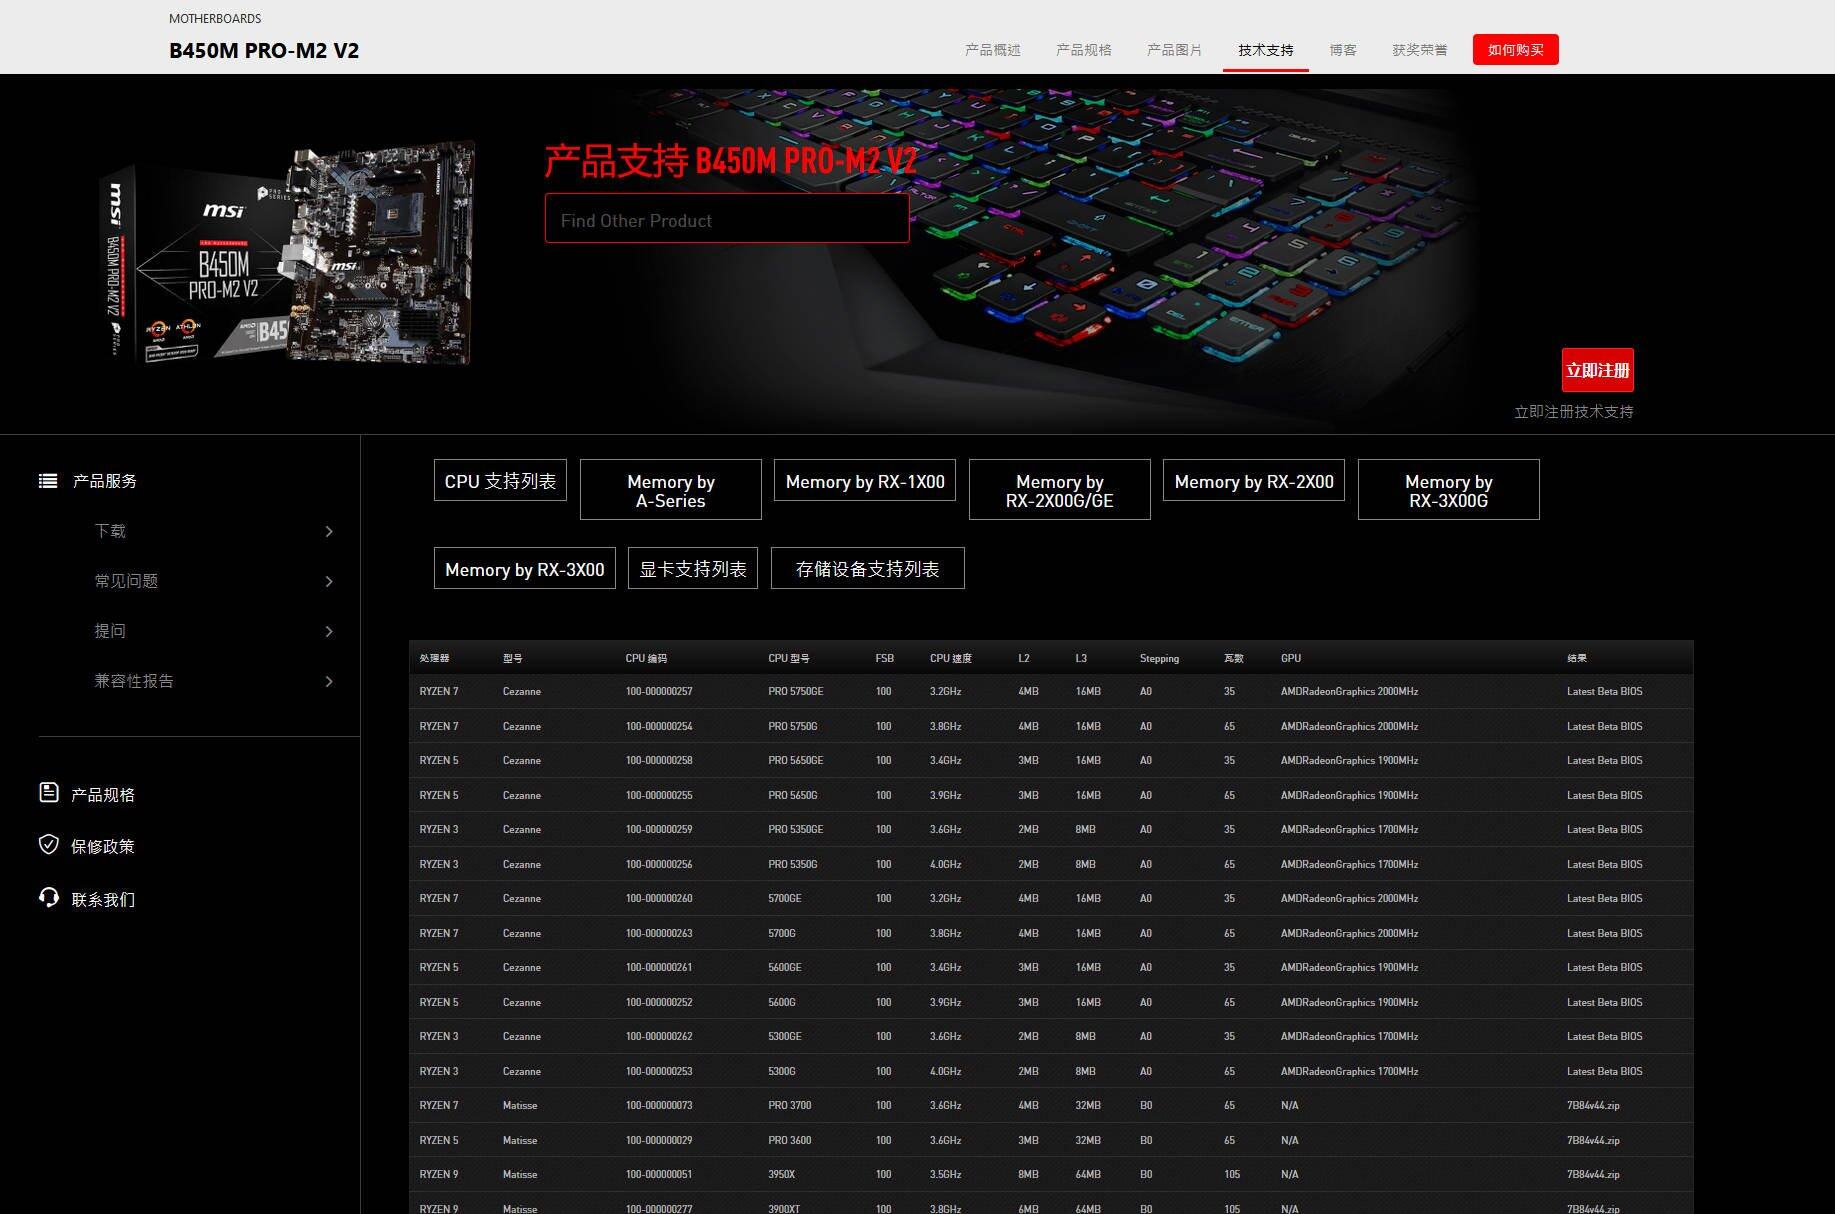Screen dimensions: 1835x1214
Task: Select Memory by RX-1X00 button
Action: (865, 481)
